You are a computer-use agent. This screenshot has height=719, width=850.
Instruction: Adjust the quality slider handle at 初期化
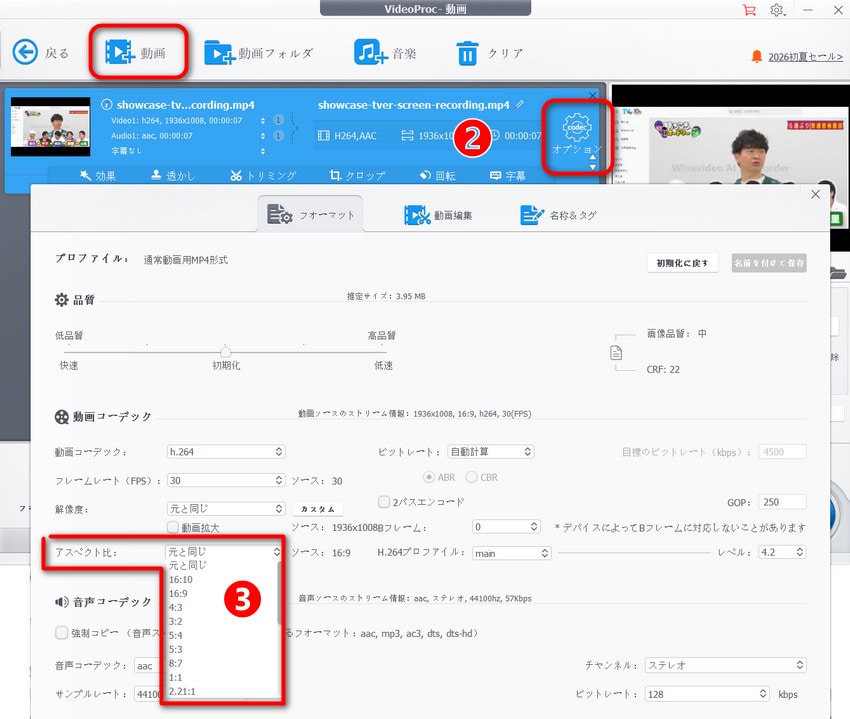[226, 350]
